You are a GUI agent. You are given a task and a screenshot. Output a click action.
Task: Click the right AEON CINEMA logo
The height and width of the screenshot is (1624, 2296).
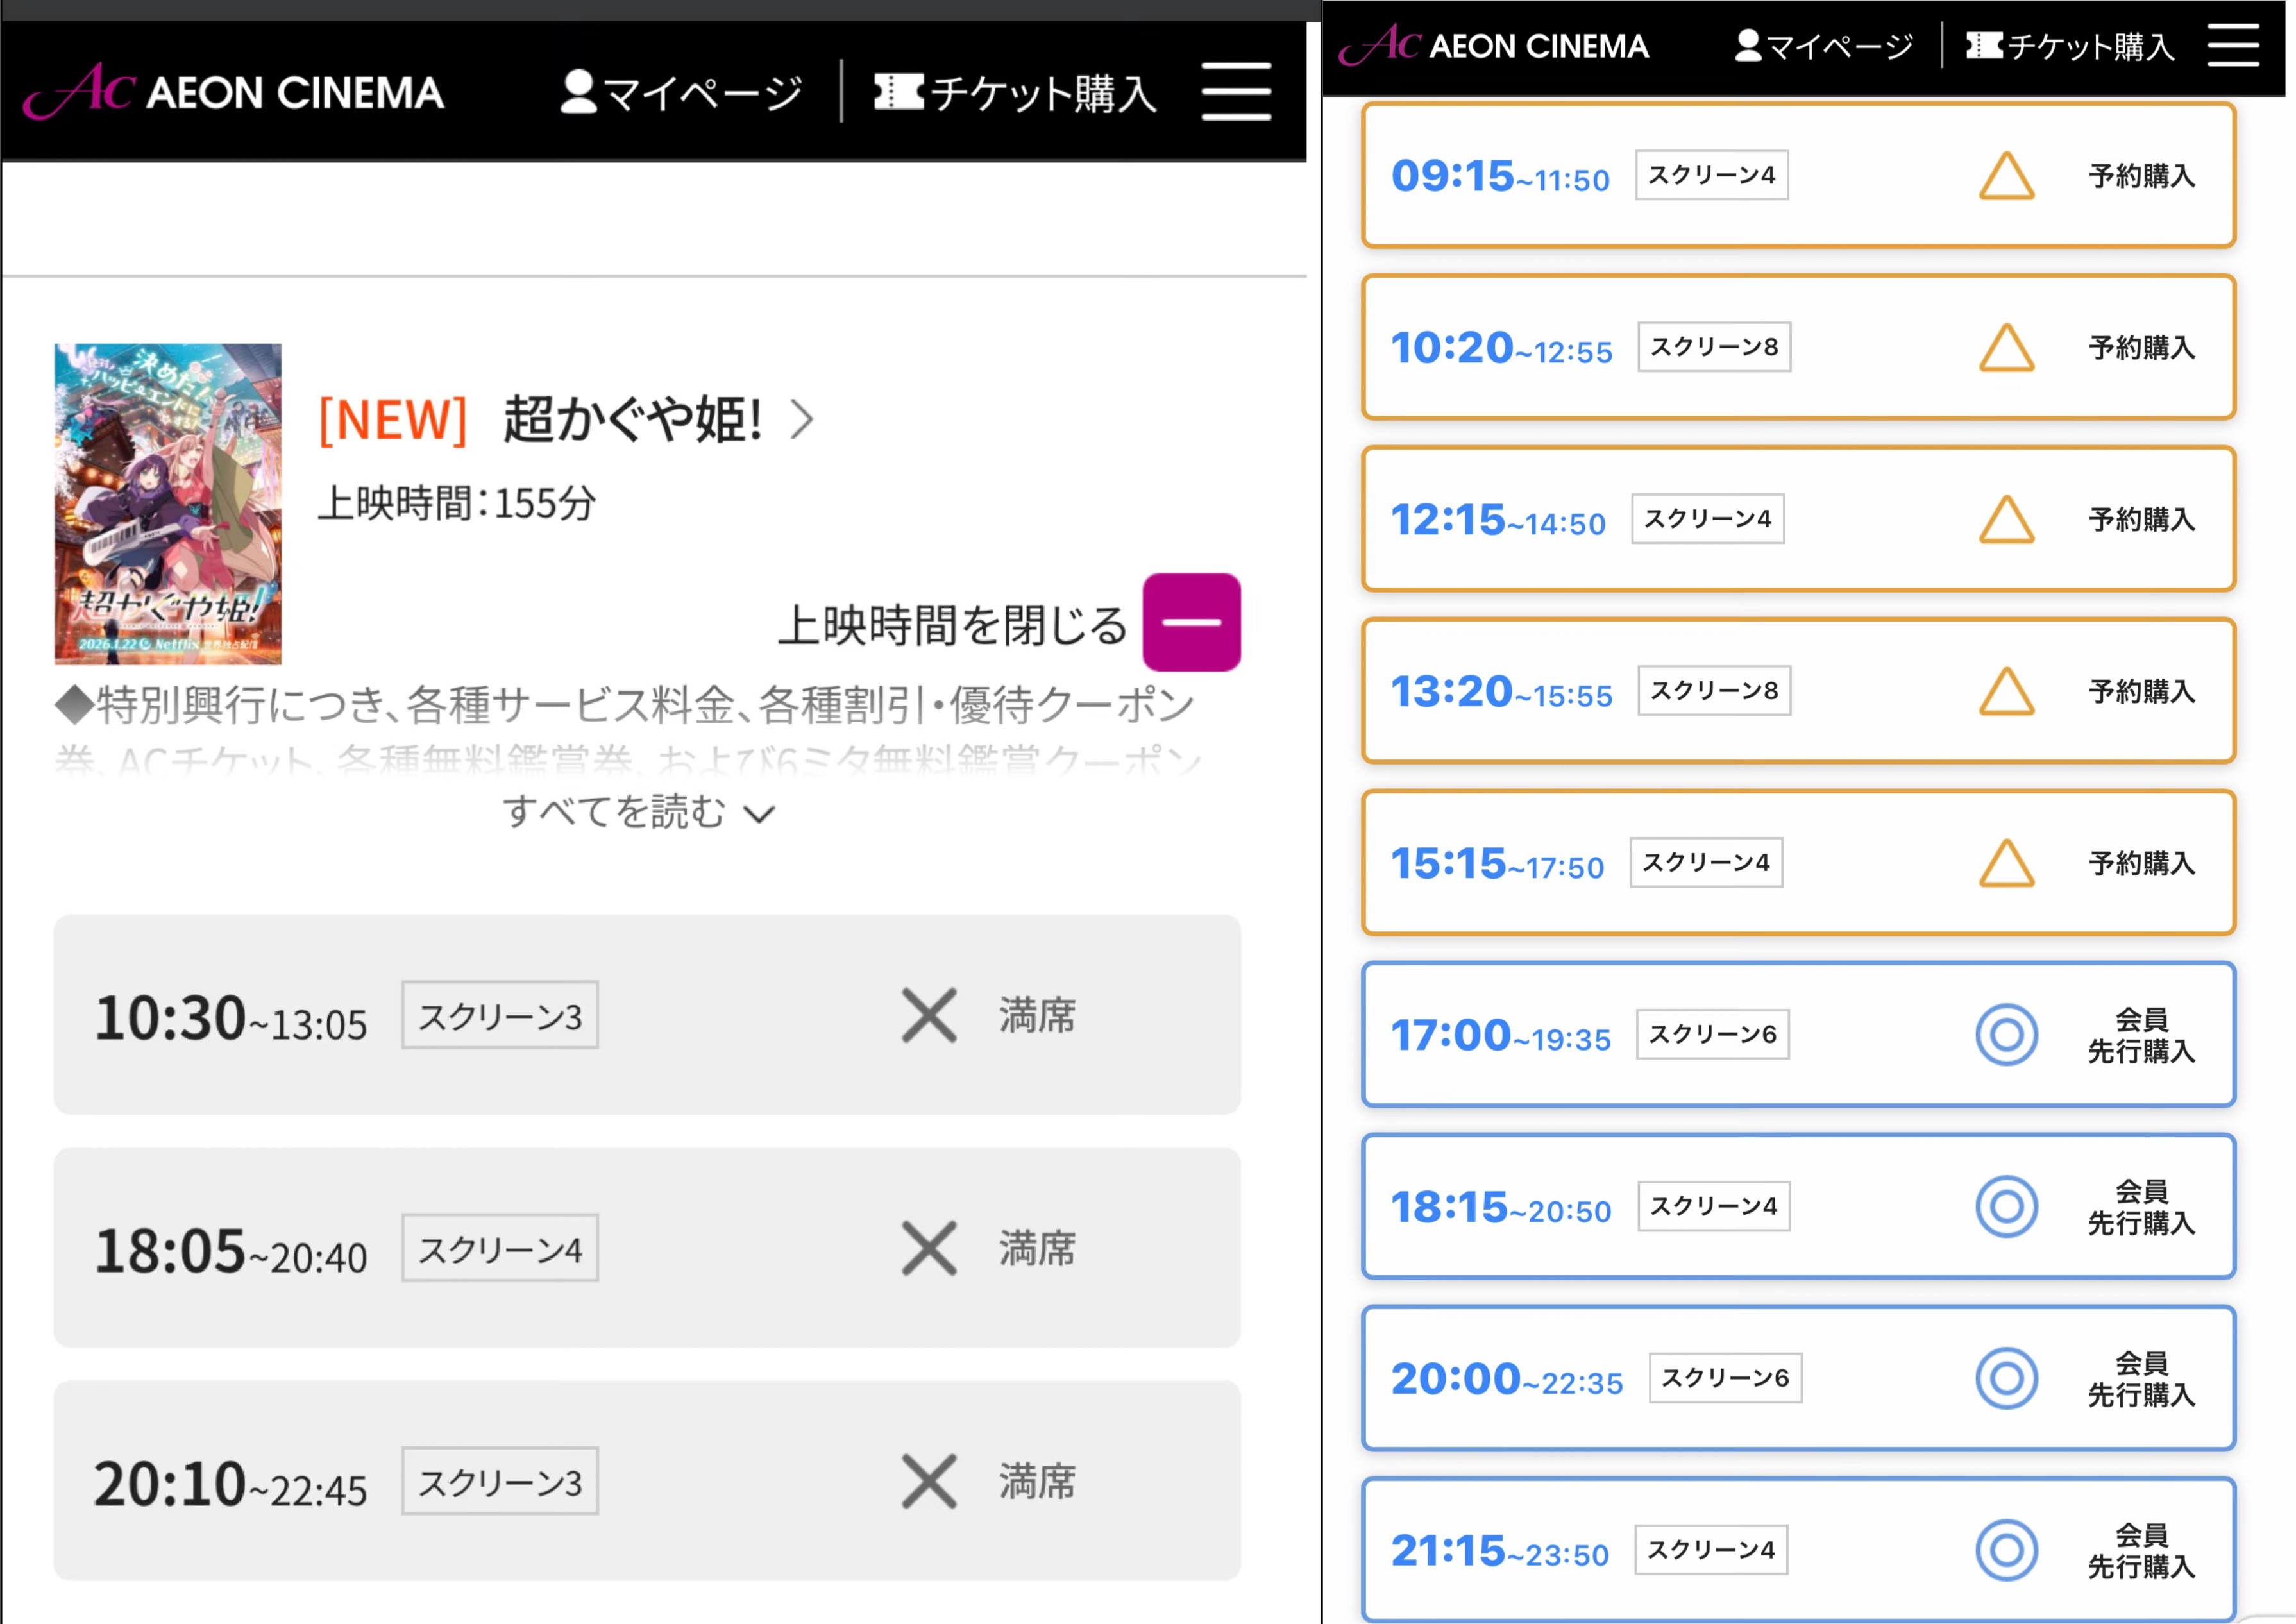pyautogui.click(x=1494, y=45)
